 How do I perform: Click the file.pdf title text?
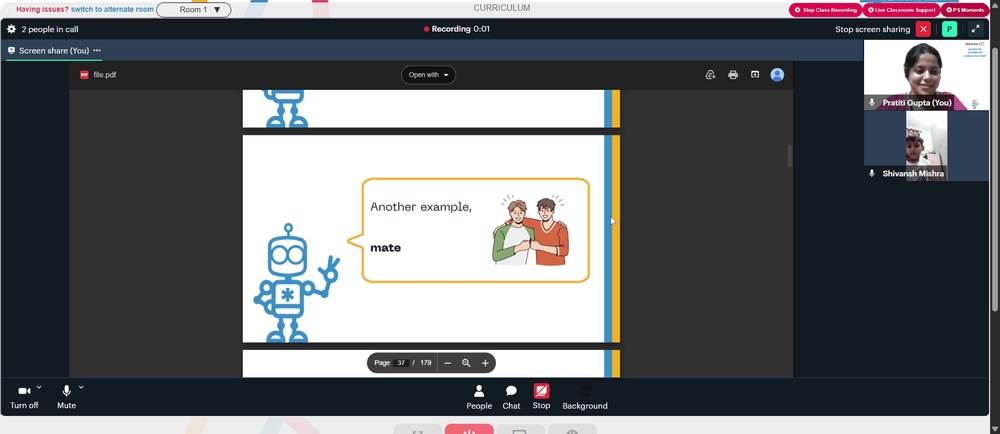click(x=105, y=75)
